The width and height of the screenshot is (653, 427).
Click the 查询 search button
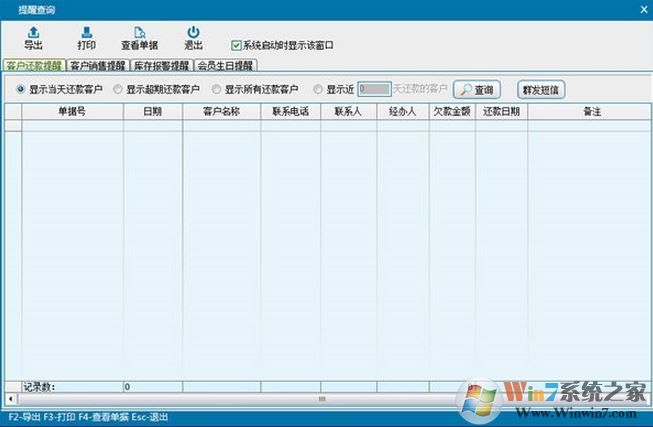tap(477, 90)
